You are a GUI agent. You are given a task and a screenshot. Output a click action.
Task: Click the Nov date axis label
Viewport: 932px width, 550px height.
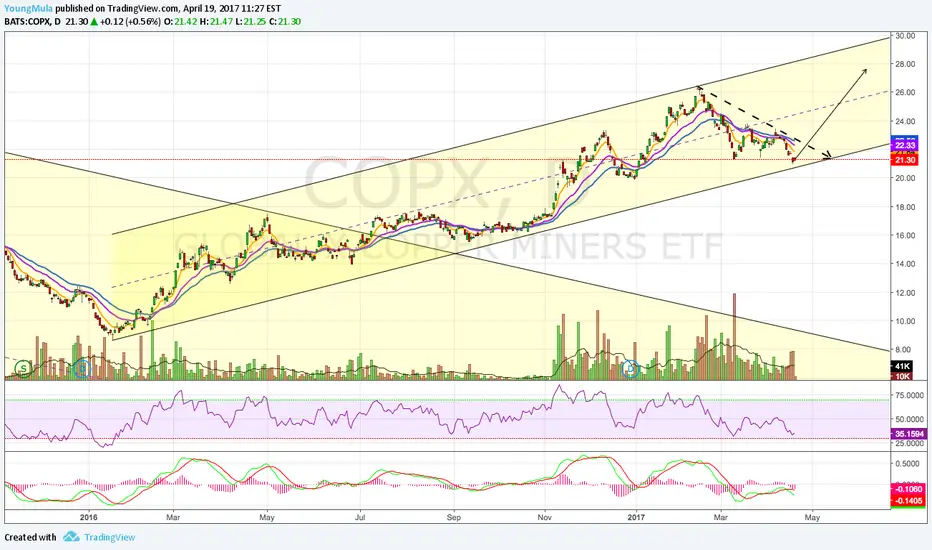coord(544,517)
